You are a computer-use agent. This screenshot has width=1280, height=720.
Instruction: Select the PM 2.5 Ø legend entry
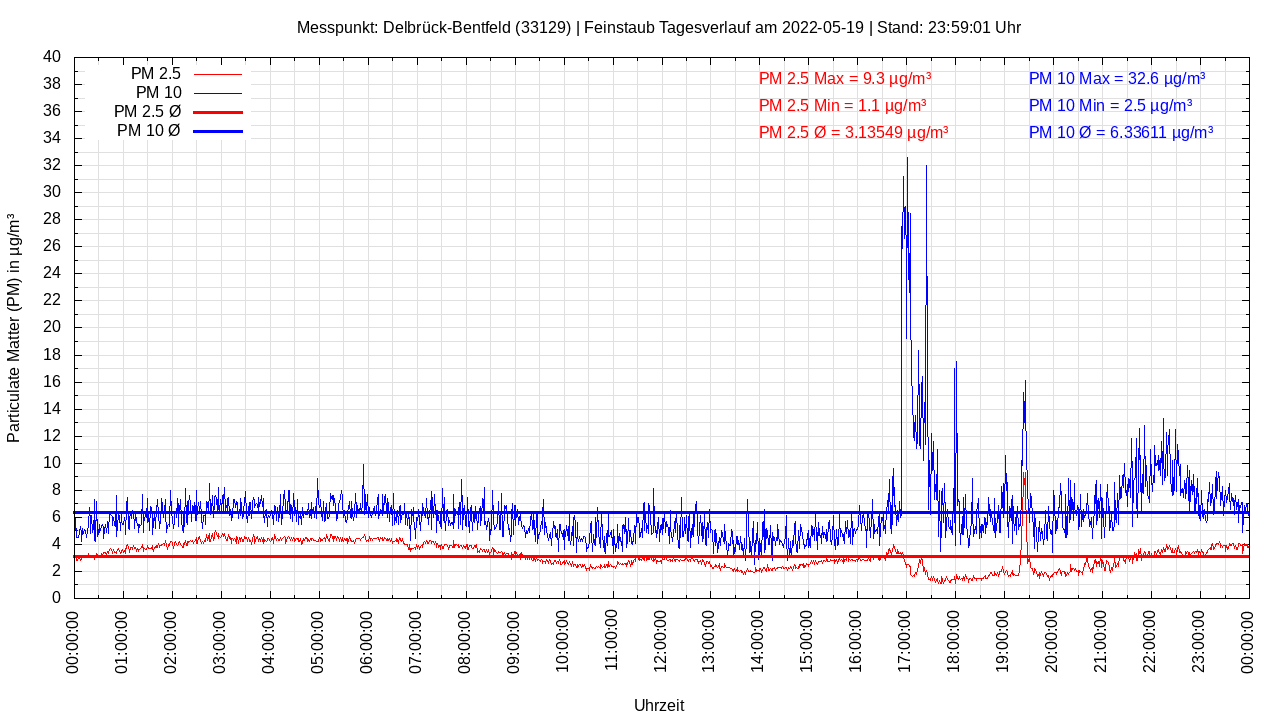coord(147,112)
